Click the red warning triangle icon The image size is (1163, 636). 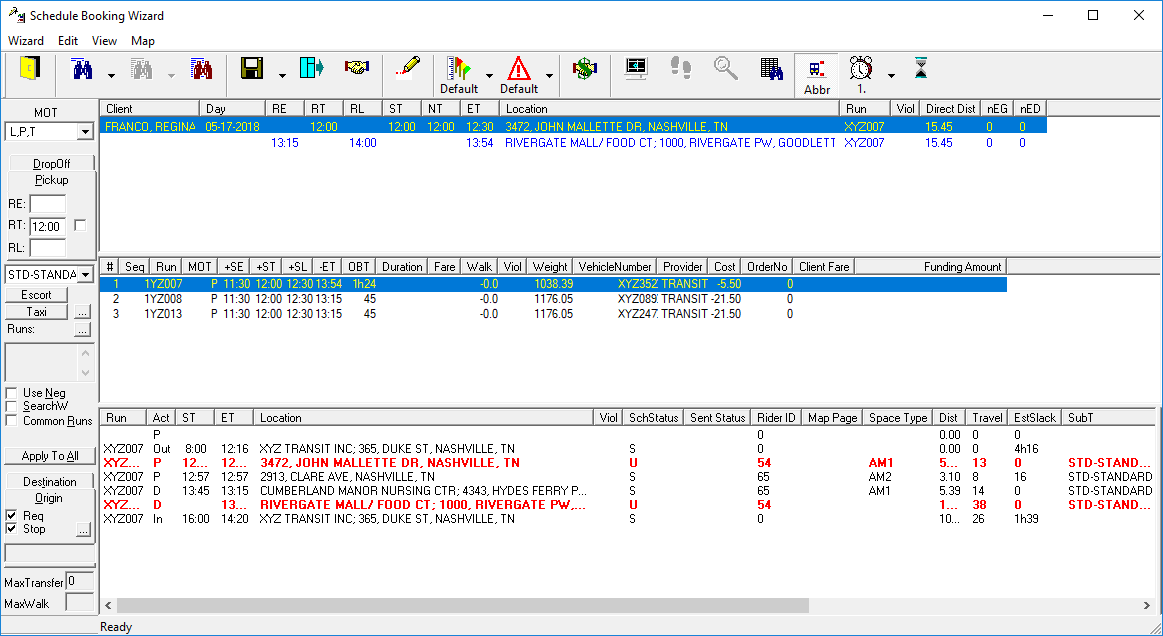click(x=518, y=68)
